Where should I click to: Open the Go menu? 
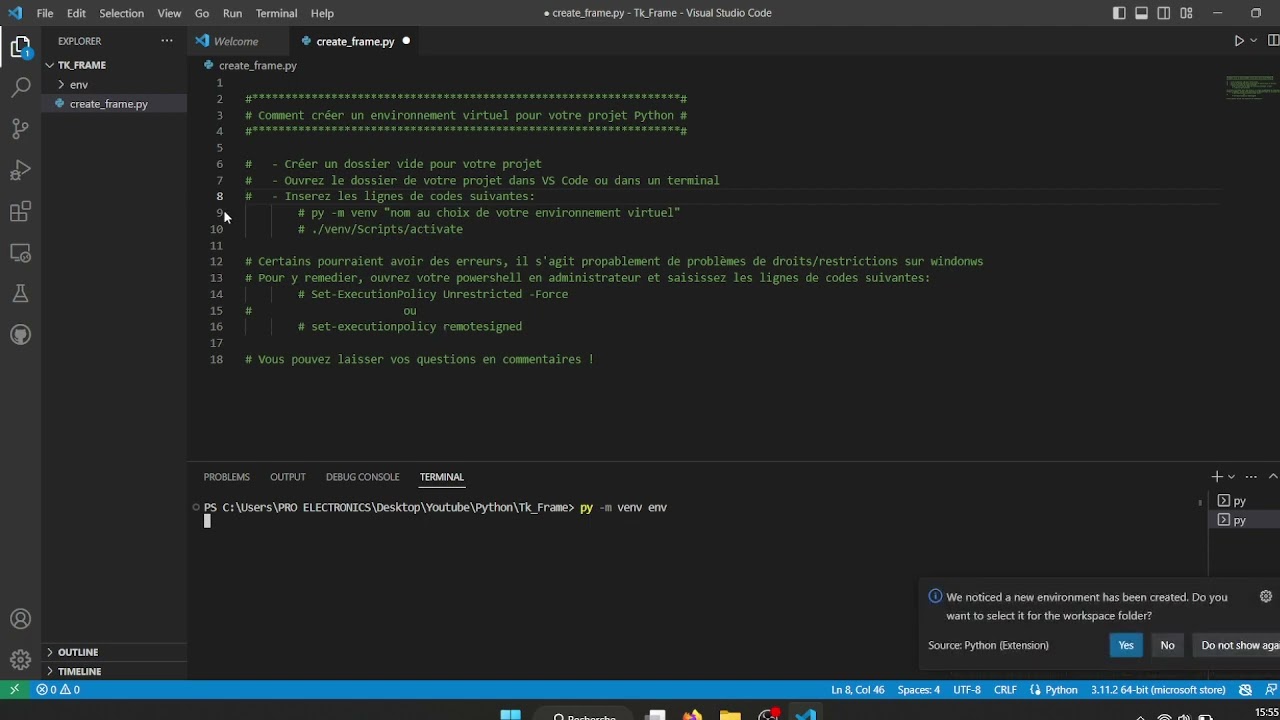coord(202,13)
